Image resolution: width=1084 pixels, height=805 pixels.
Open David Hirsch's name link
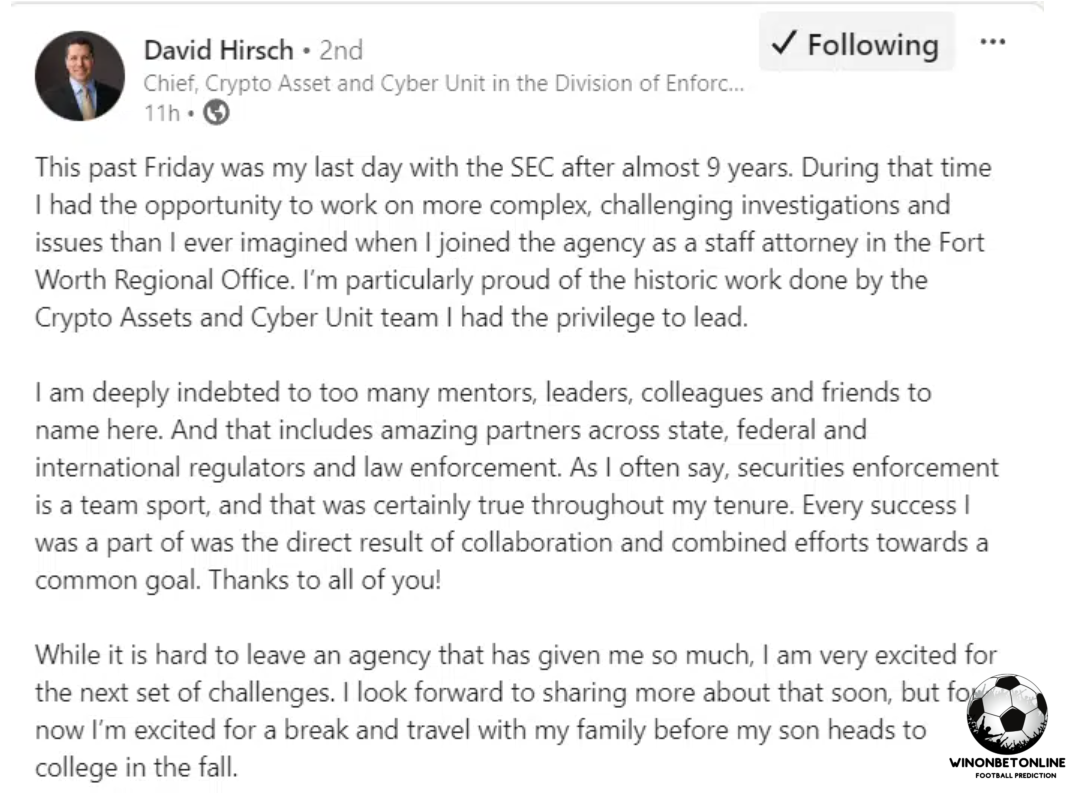218,49
